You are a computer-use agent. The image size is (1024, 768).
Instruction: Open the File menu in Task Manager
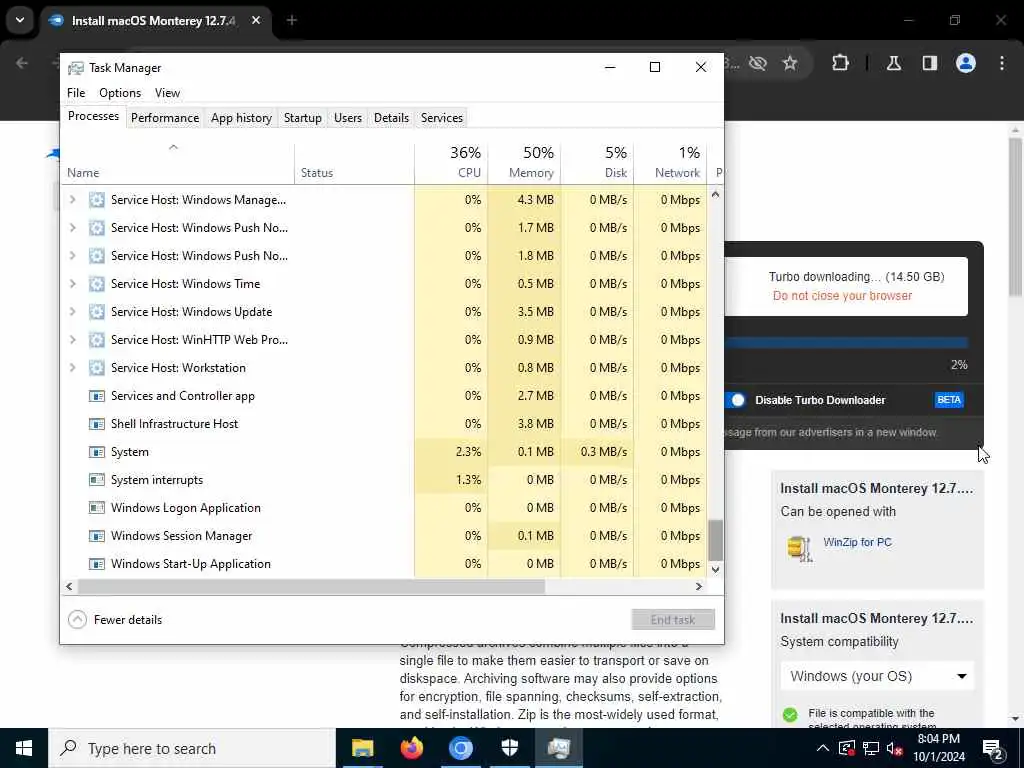(x=76, y=93)
